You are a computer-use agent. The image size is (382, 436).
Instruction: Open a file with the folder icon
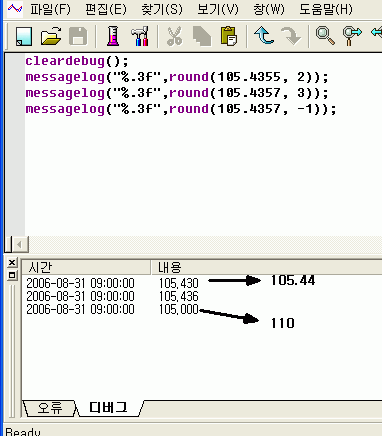click(x=51, y=36)
